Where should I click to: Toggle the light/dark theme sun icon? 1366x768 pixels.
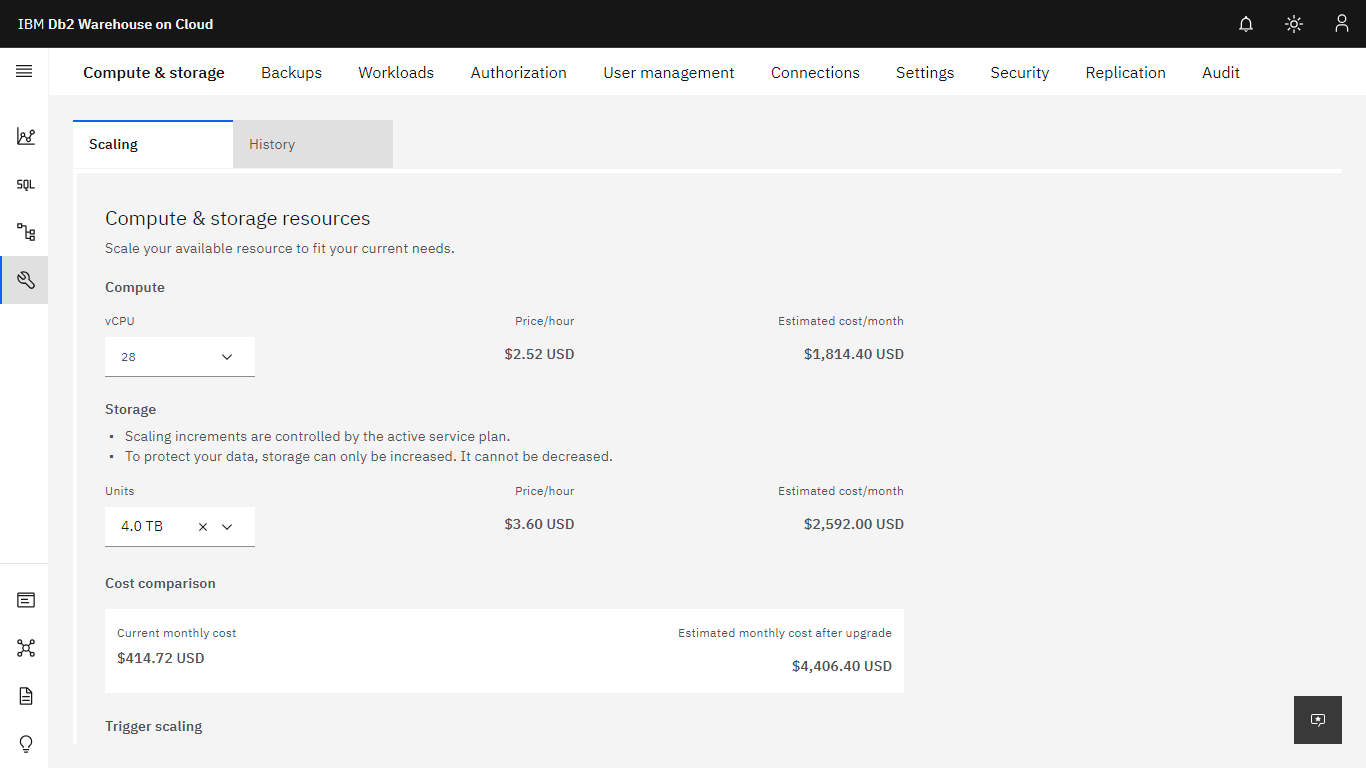(x=1294, y=24)
